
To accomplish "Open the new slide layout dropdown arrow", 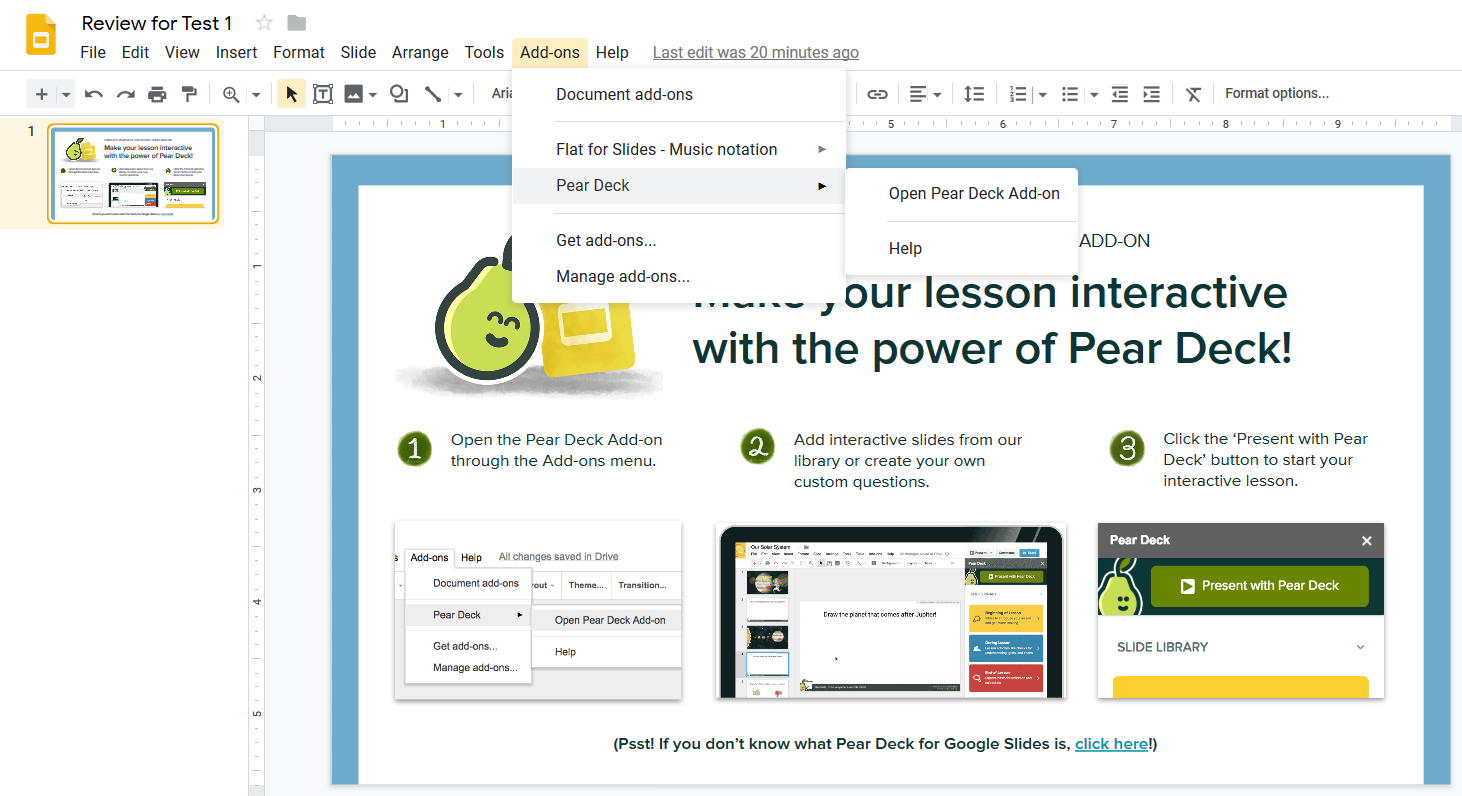I will [x=64, y=93].
